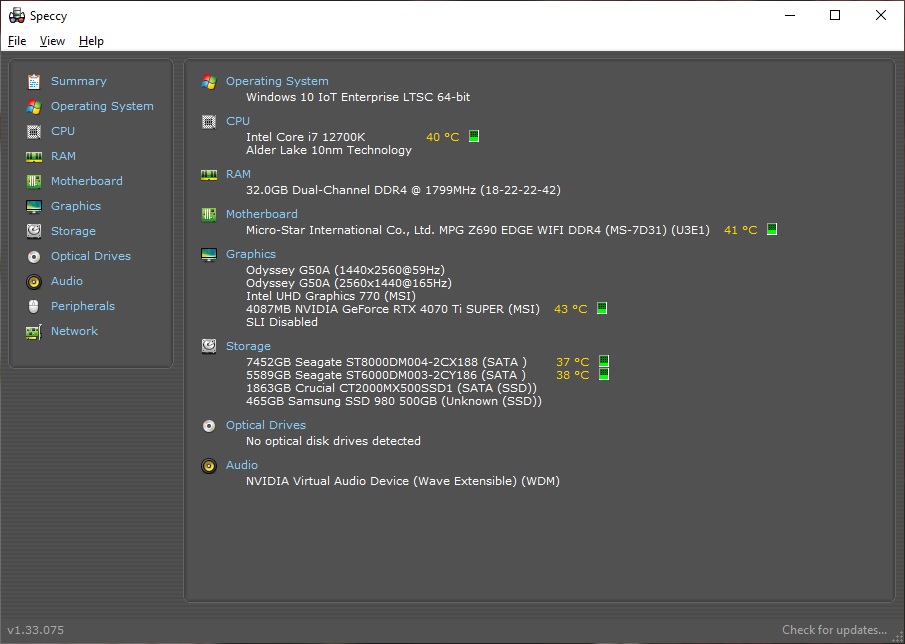Click the Motherboard heading link in summary
905x644 pixels.
[x=261, y=214]
